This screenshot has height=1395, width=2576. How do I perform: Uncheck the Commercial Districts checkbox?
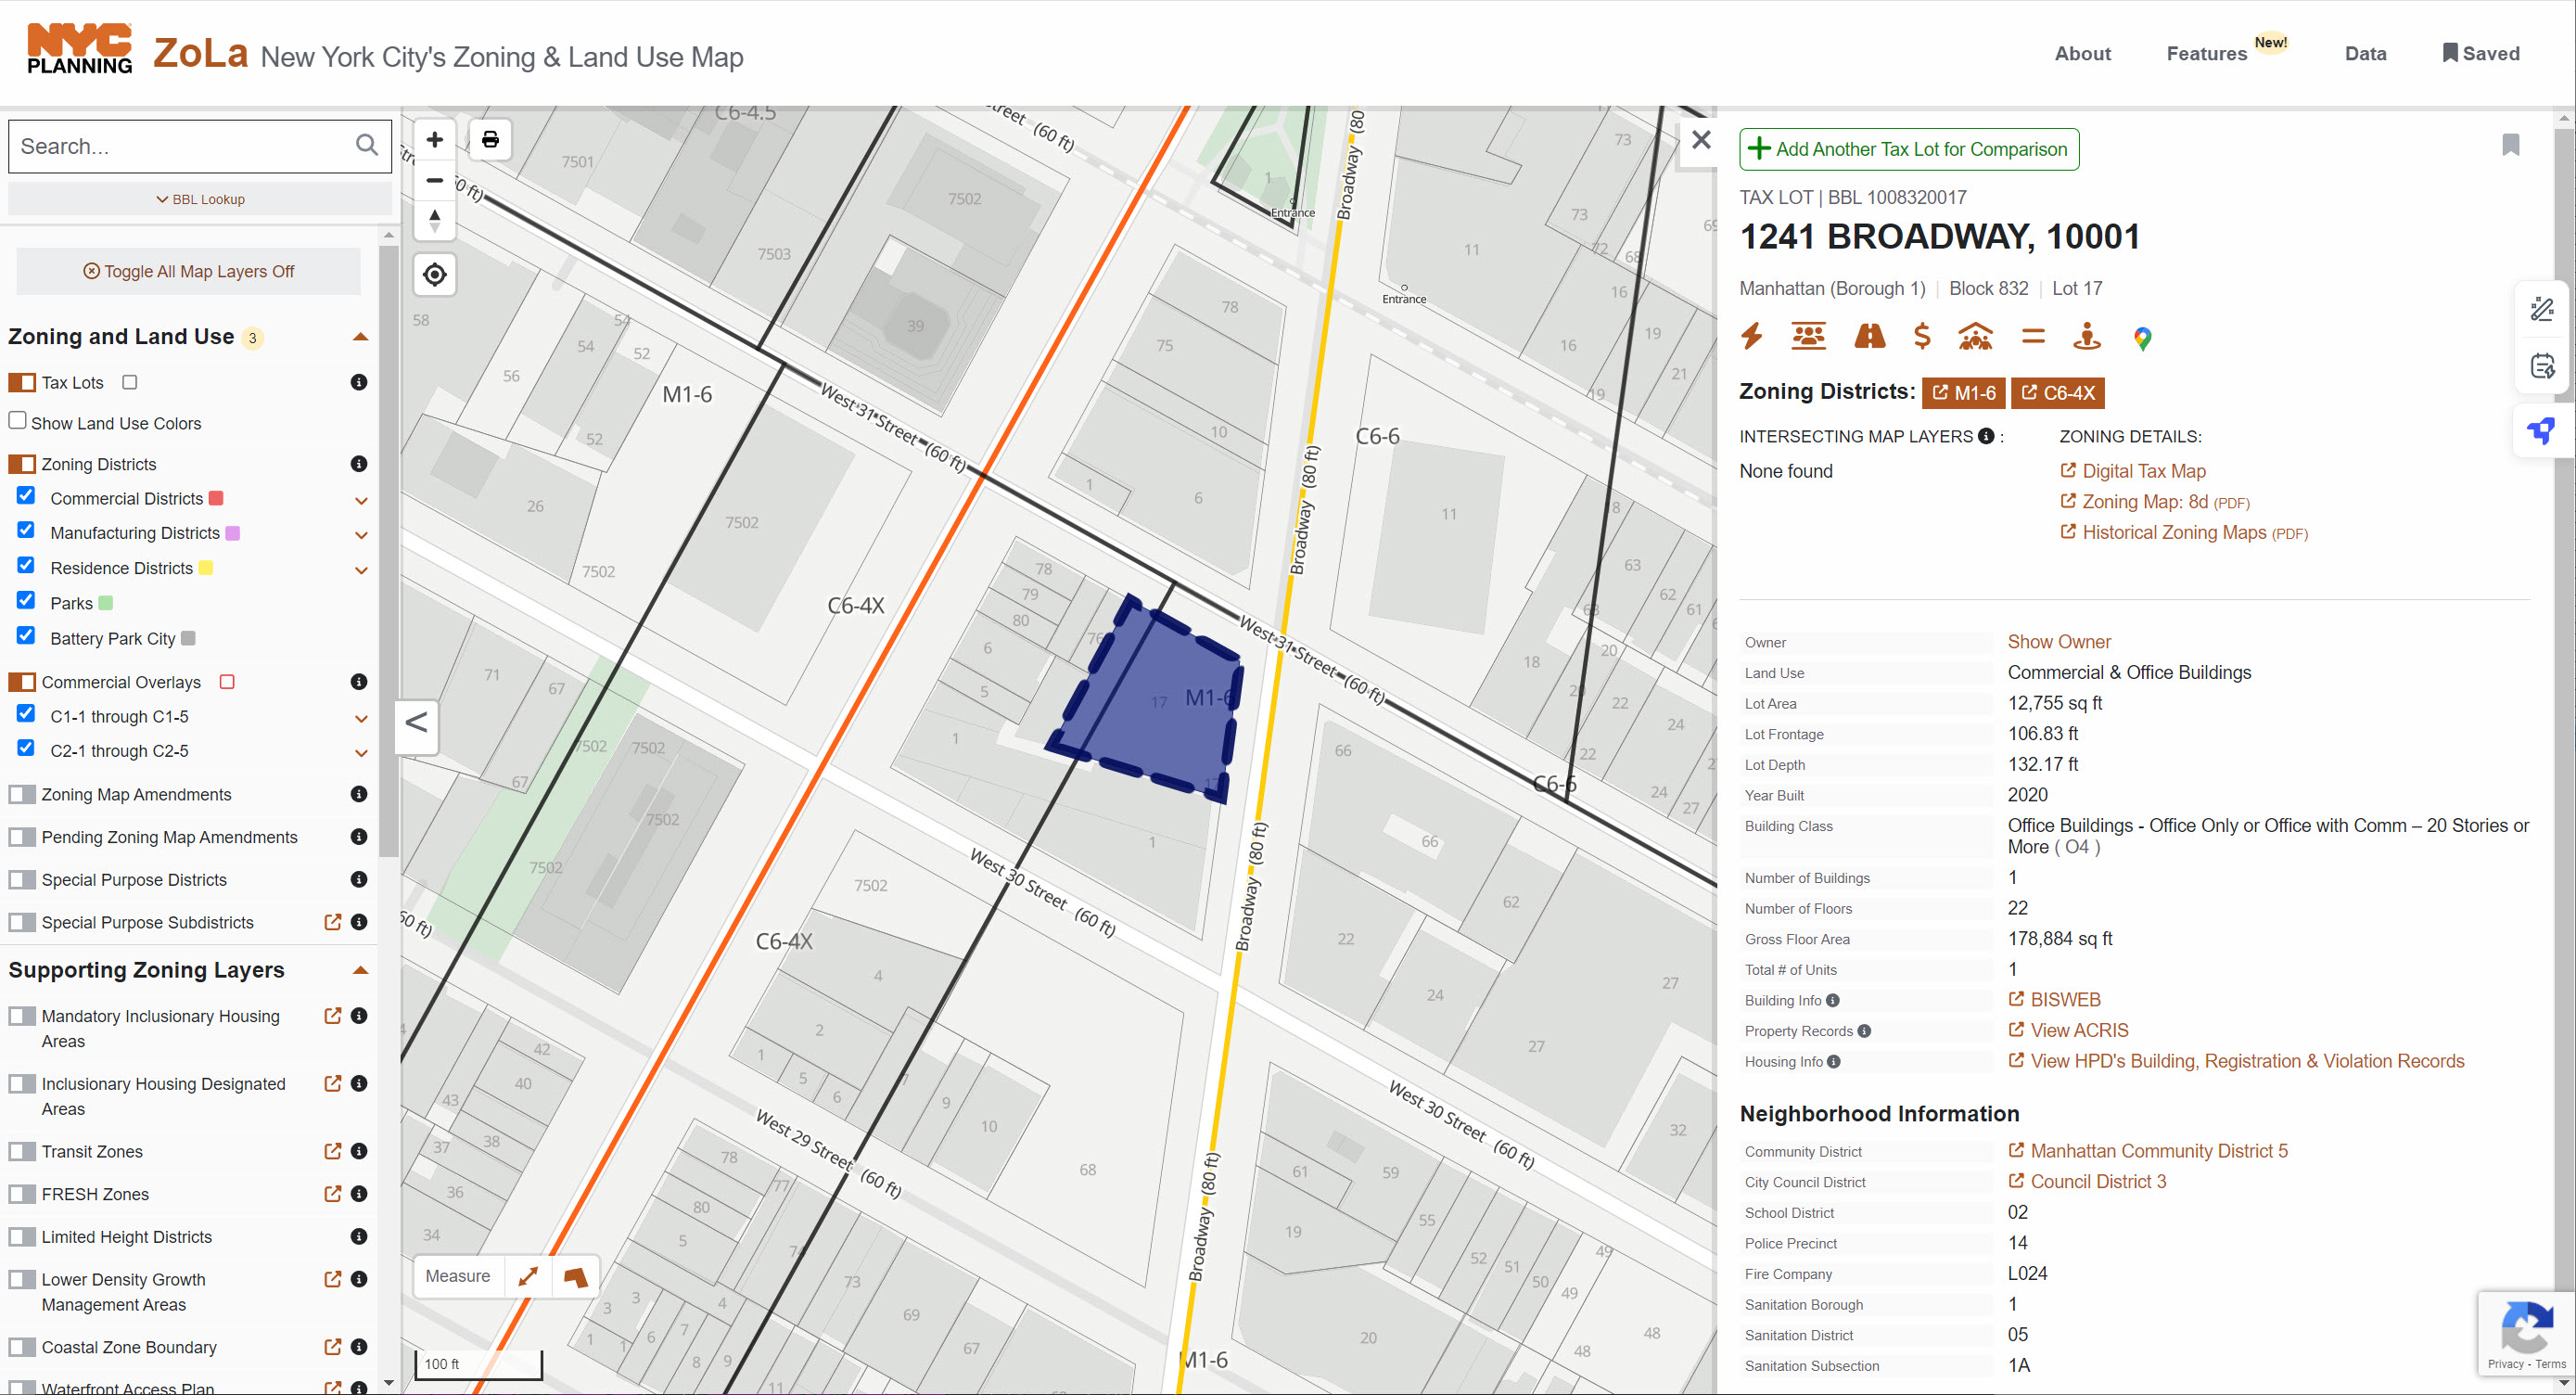click(26, 497)
